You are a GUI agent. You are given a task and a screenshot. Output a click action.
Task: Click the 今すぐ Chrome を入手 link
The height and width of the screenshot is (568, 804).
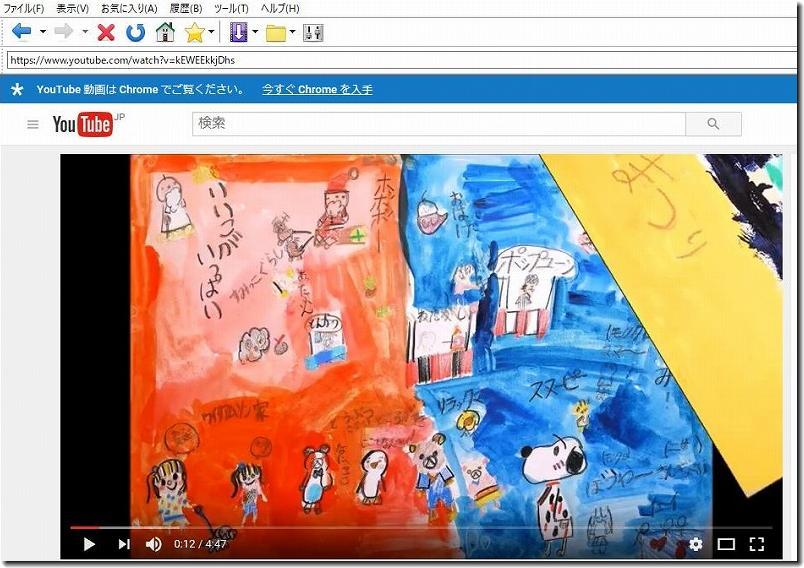click(x=317, y=89)
